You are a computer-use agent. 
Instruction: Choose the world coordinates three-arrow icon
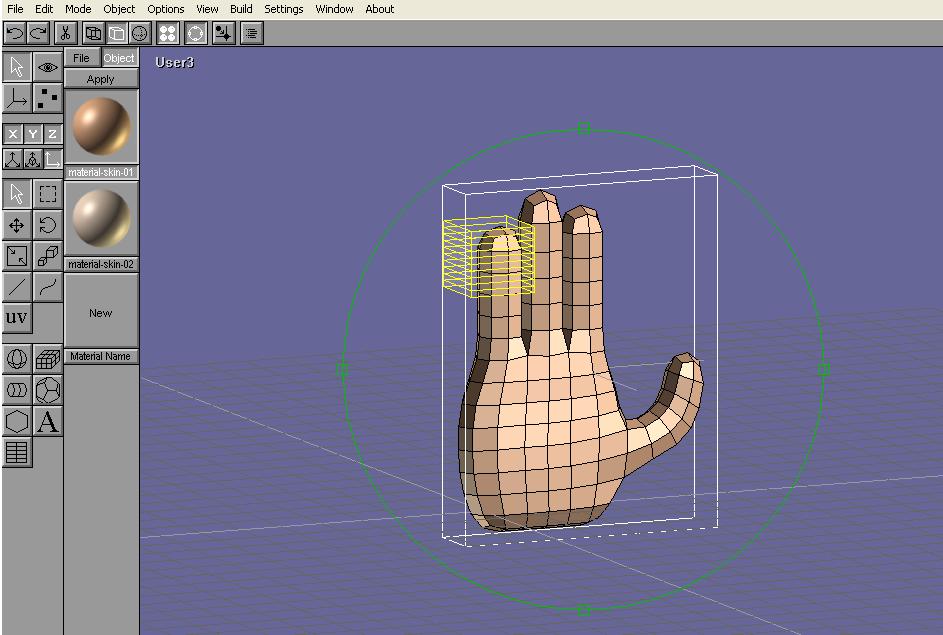point(13,159)
